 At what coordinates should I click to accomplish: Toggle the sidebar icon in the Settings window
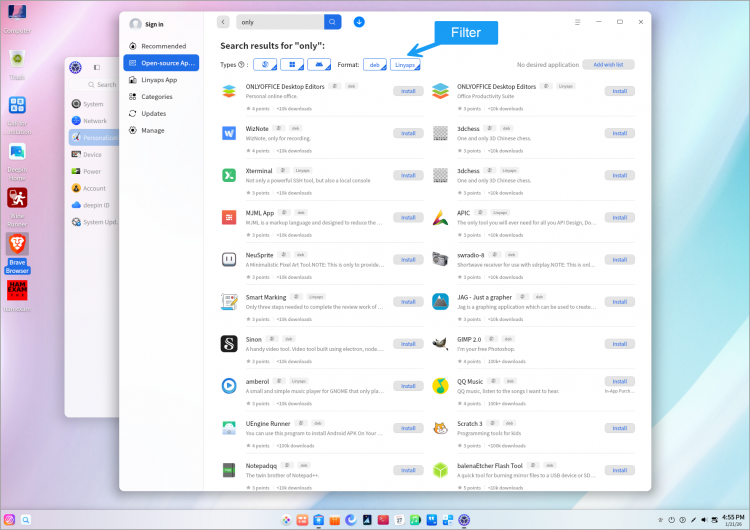click(x=97, y=67)
